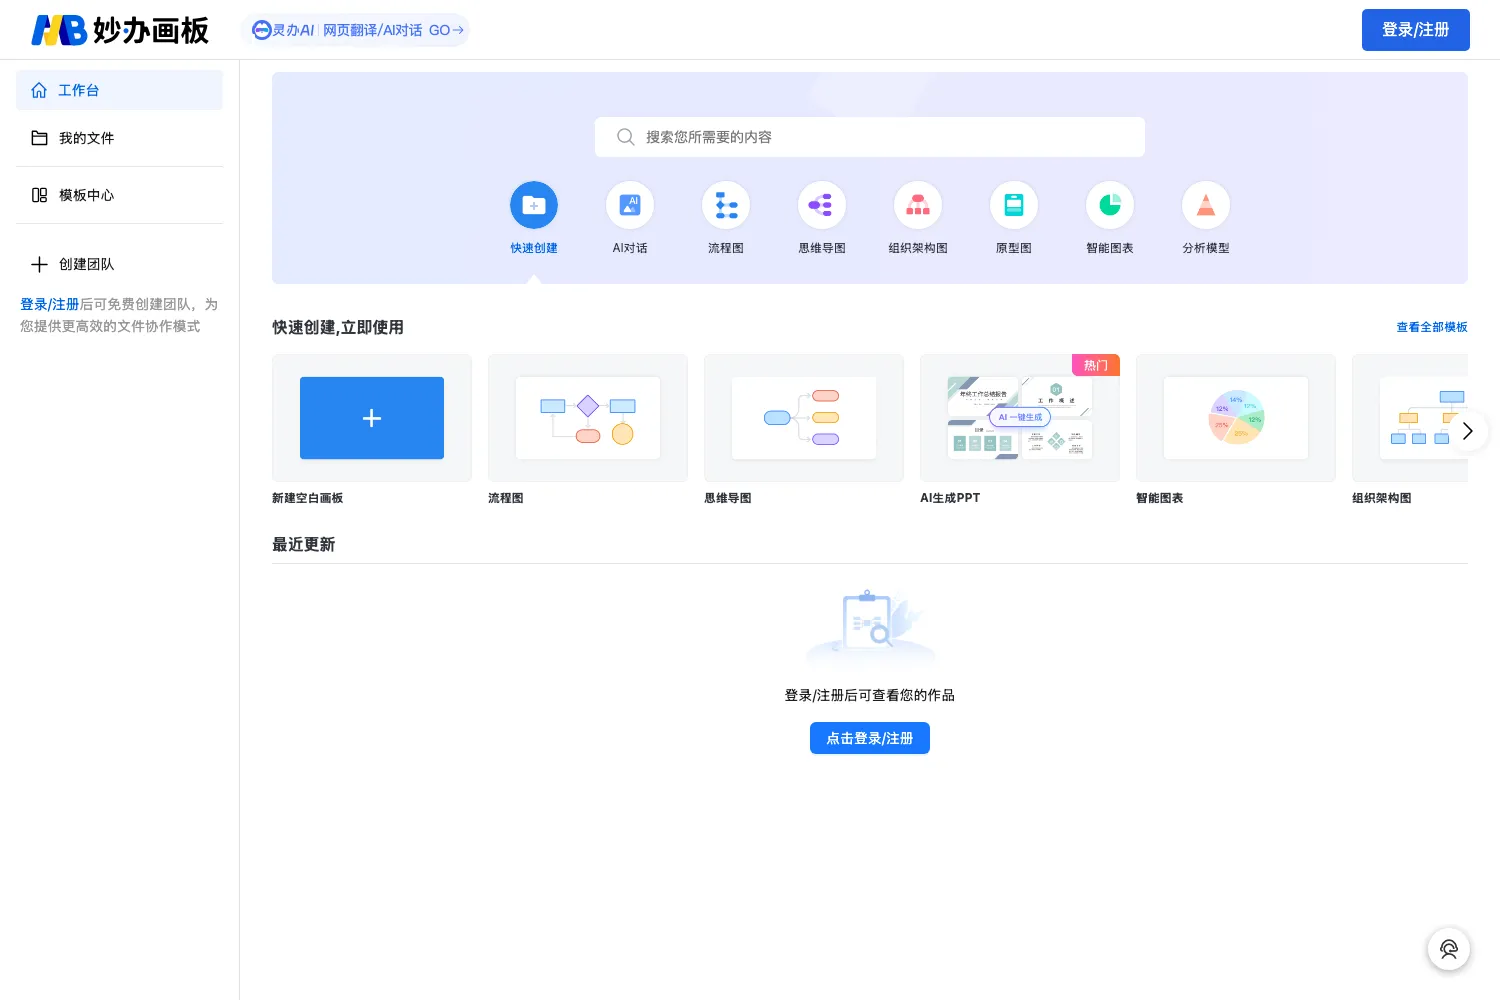Screen dimensions: 1500x1000
Task: Follow the 登录/注册 link in sidebar text
Action: [x=49, y=304]
